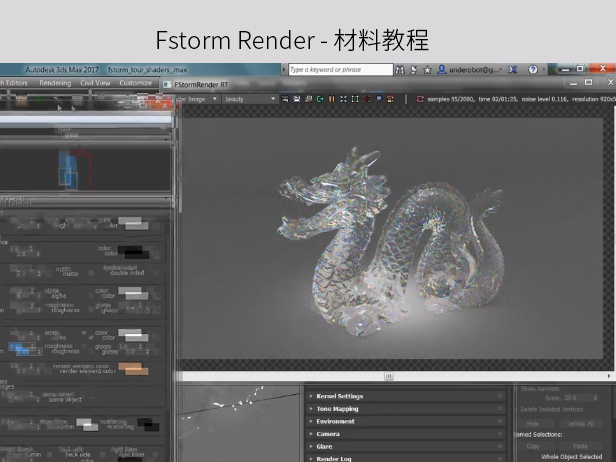Click the keyword search input field
This screenshot has width=616, height=462.
[340, 70]
